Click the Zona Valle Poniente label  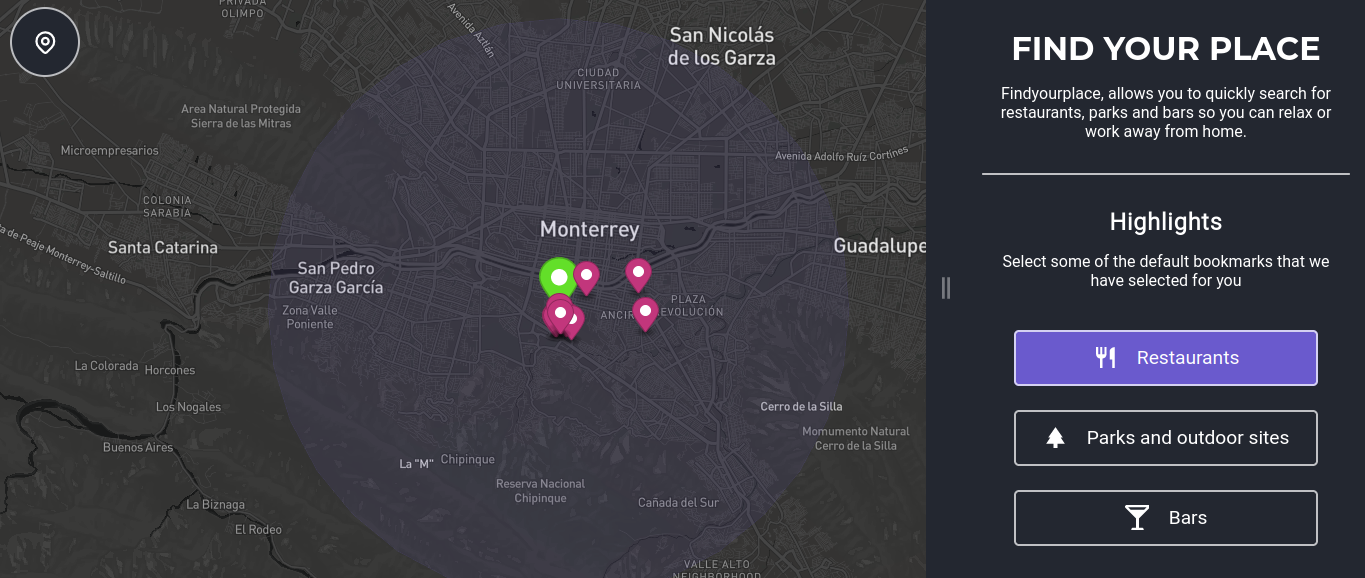[x=310, y=317]
